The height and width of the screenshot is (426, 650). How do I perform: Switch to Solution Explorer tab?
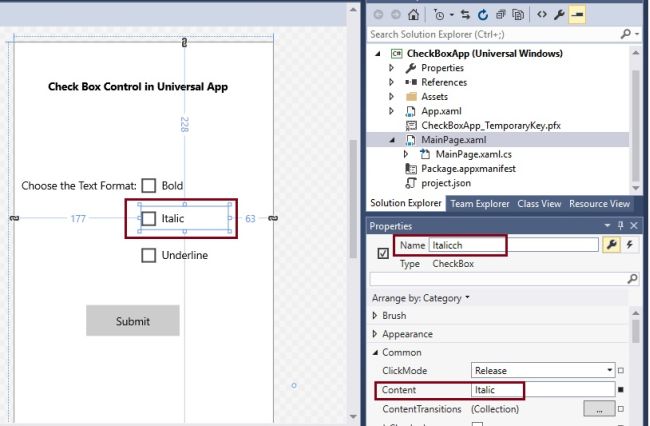(x=405, y=203)
